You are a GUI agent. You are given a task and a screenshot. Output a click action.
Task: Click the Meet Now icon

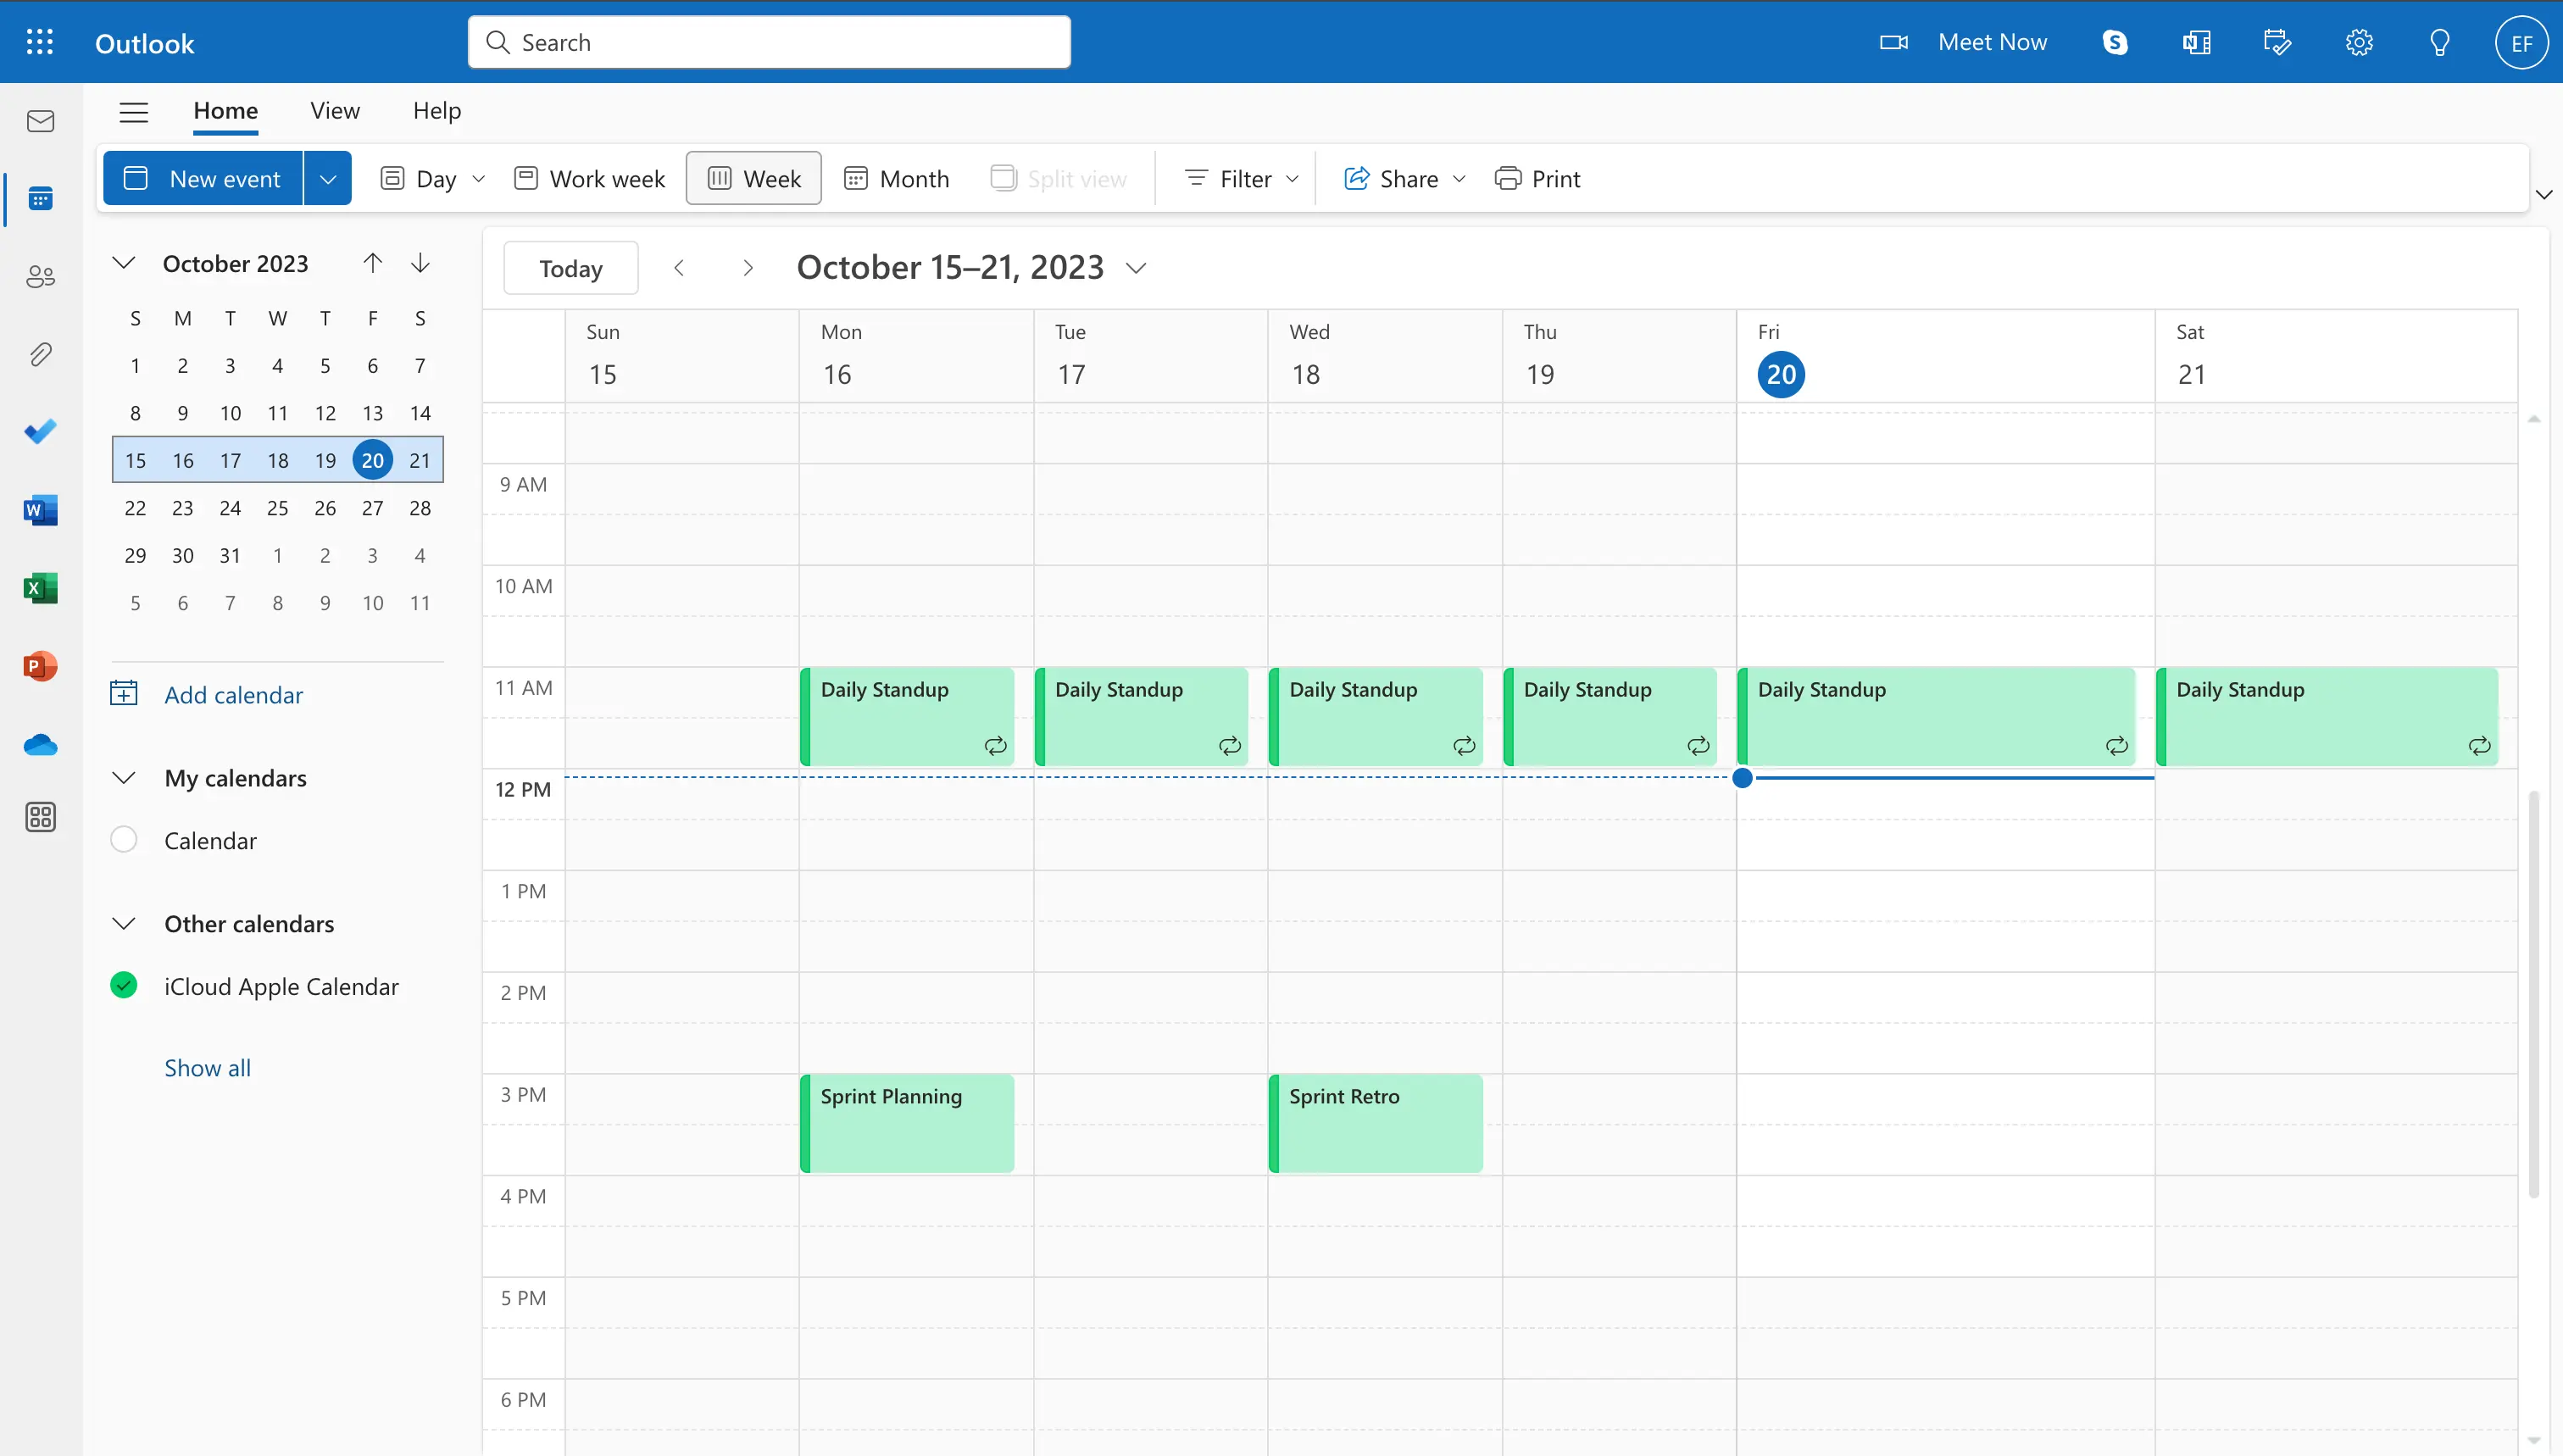coord(1893,41)
